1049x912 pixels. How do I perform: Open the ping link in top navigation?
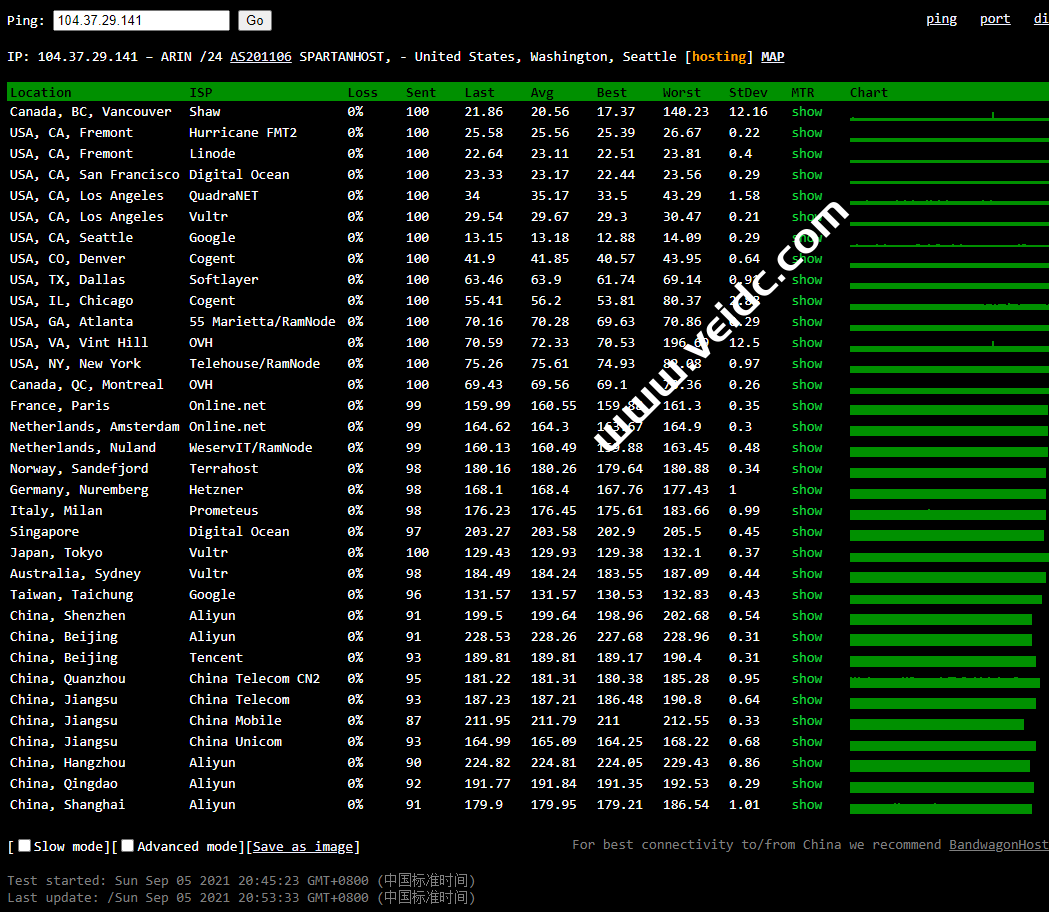coord(940,19)
